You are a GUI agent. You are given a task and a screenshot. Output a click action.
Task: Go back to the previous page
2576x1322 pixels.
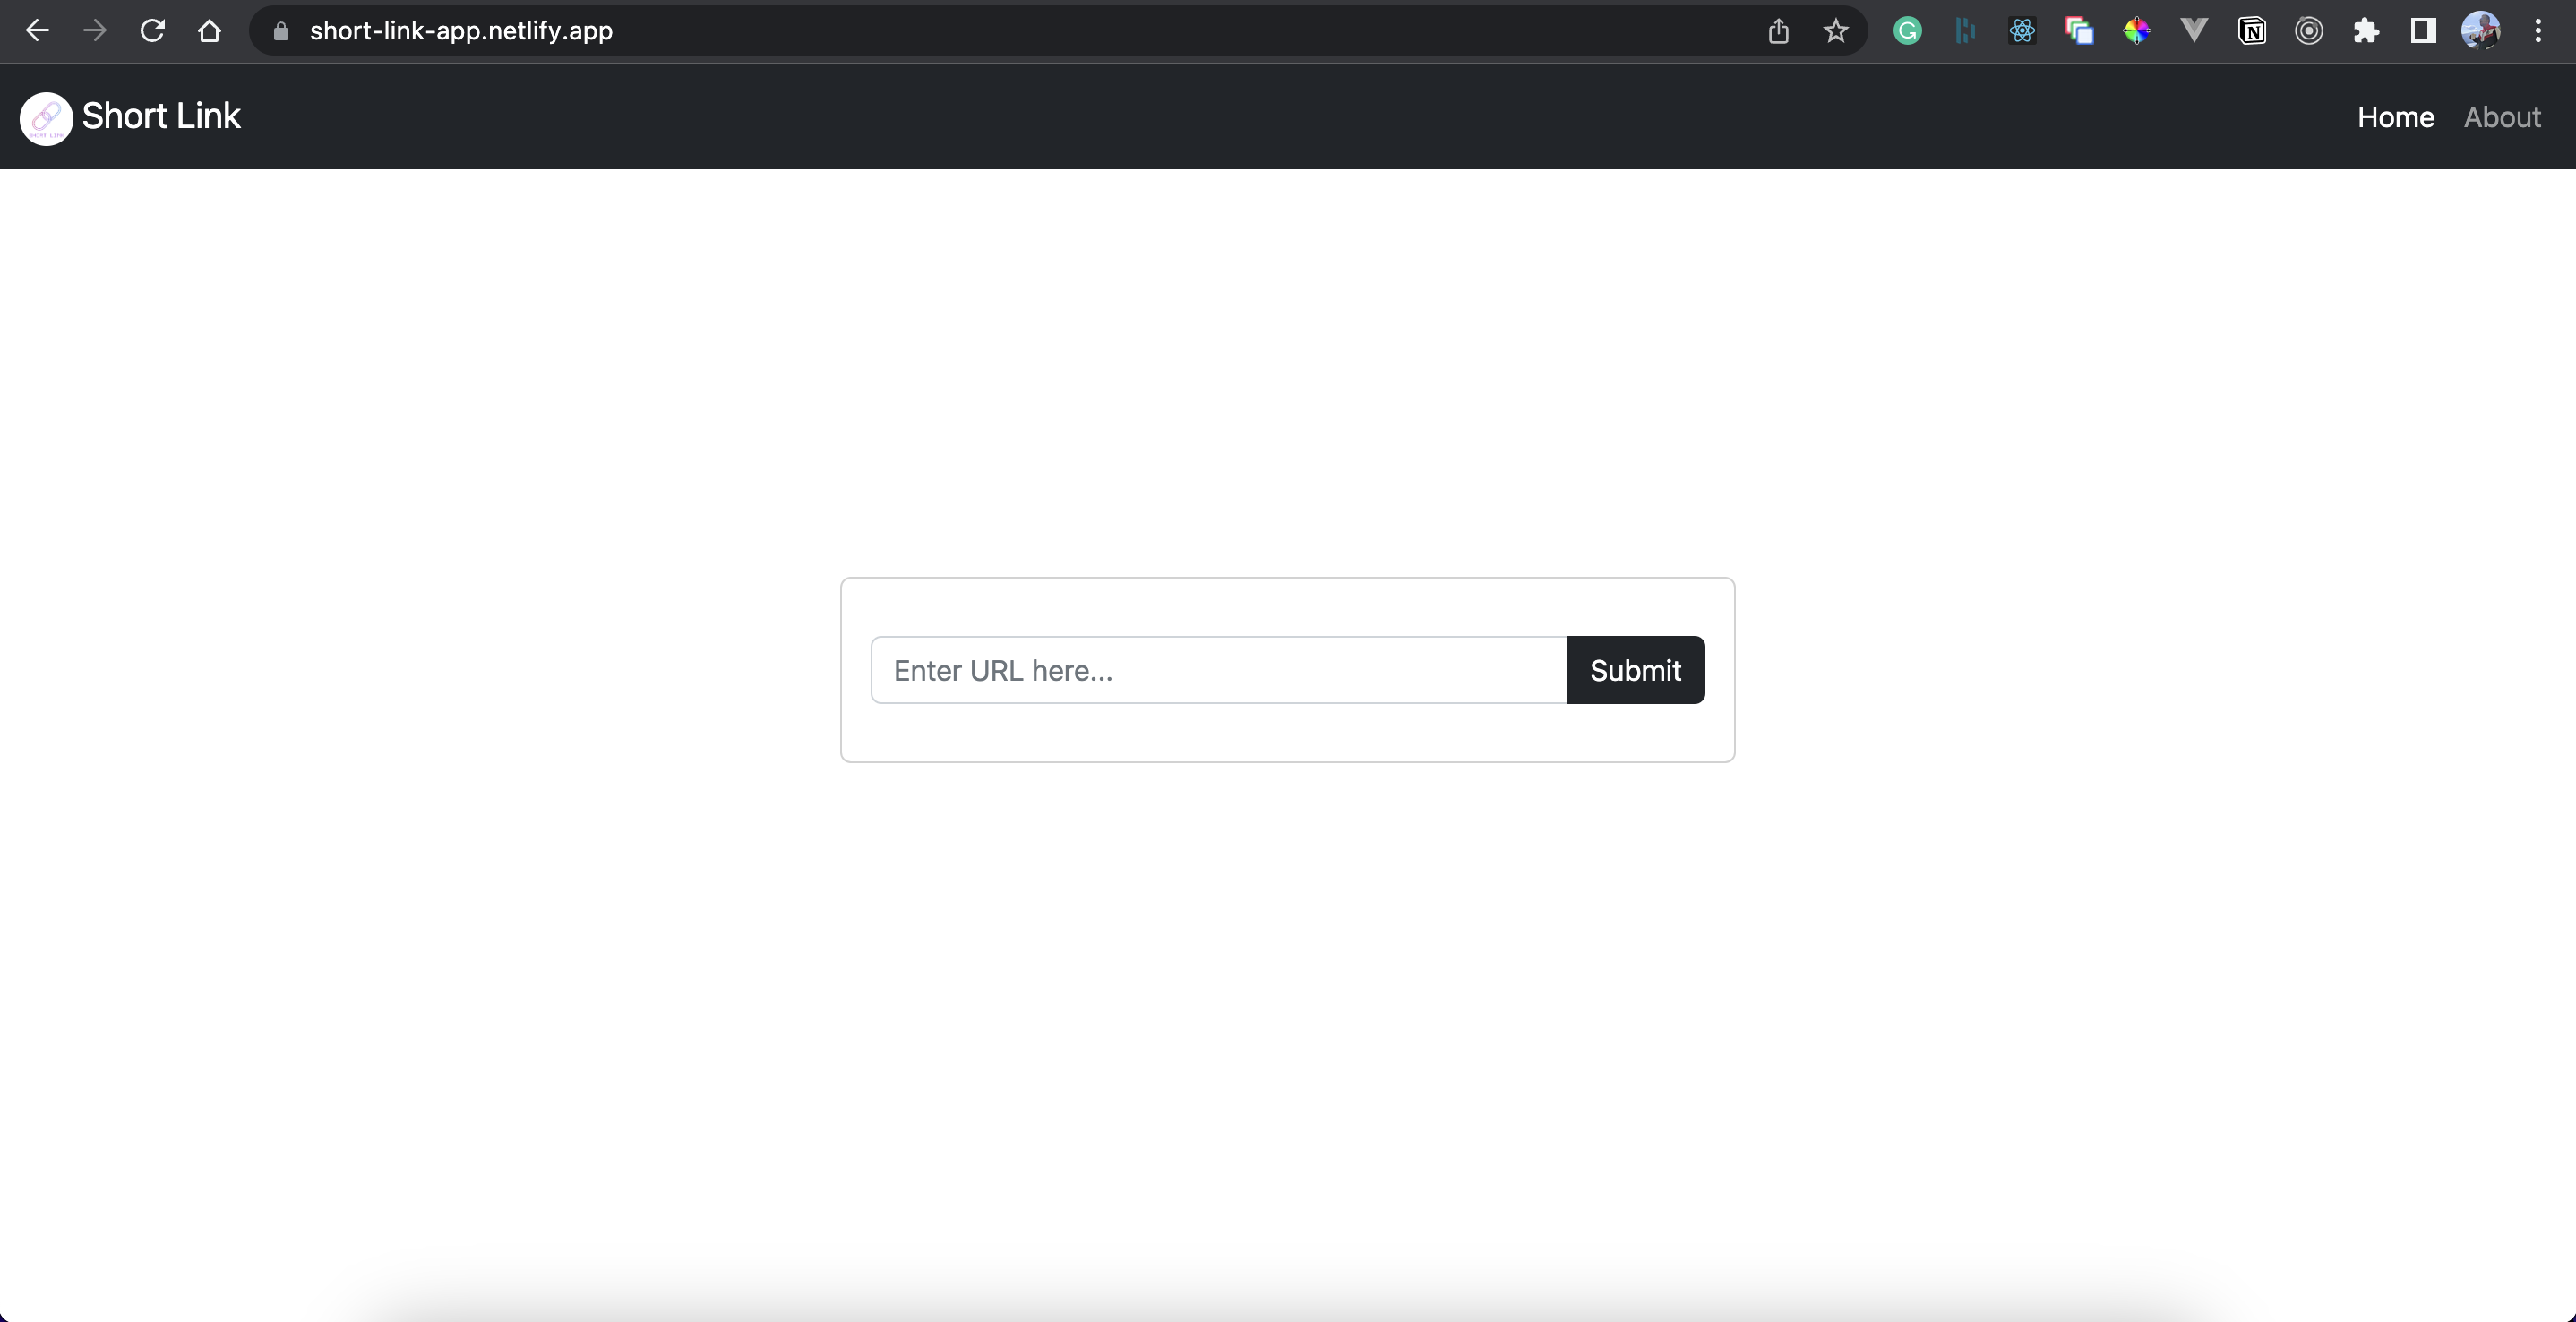pyautogui.click(x=37, y=31)
